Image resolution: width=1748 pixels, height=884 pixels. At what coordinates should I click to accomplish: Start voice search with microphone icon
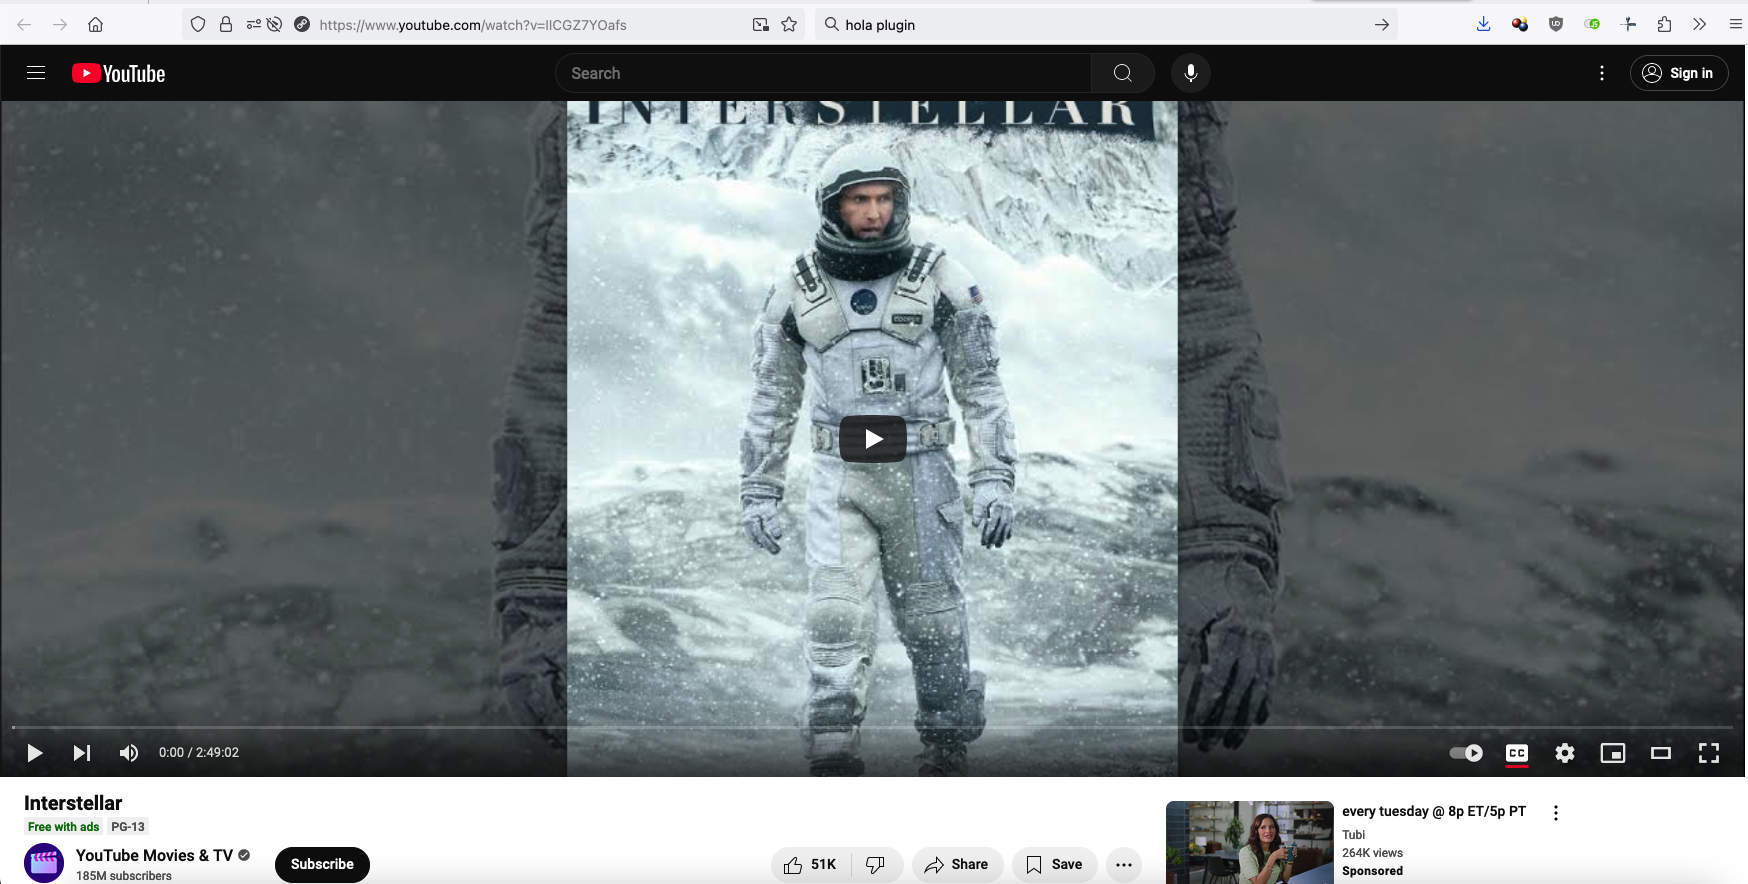click(1191, 73)
